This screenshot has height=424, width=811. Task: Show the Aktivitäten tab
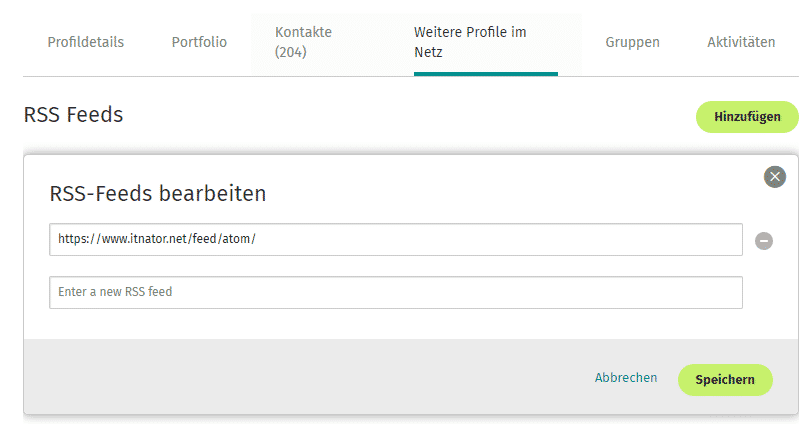(x=741, y=42)
